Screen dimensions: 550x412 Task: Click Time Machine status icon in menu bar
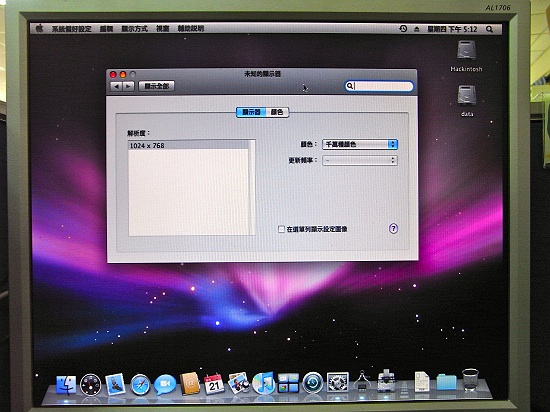[403, 29]
